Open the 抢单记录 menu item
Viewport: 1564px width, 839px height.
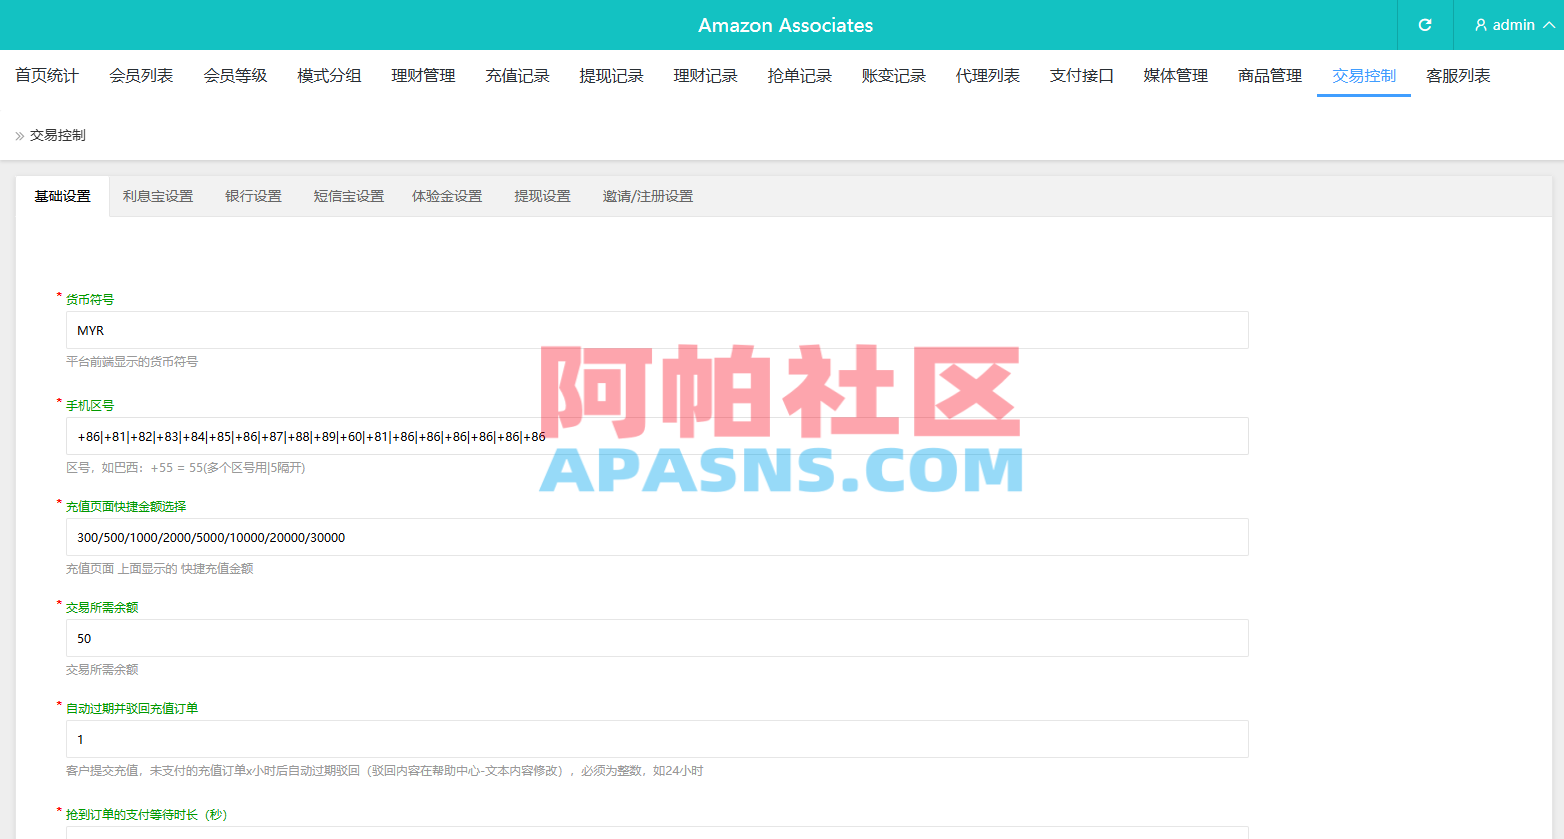coord(799,76)
